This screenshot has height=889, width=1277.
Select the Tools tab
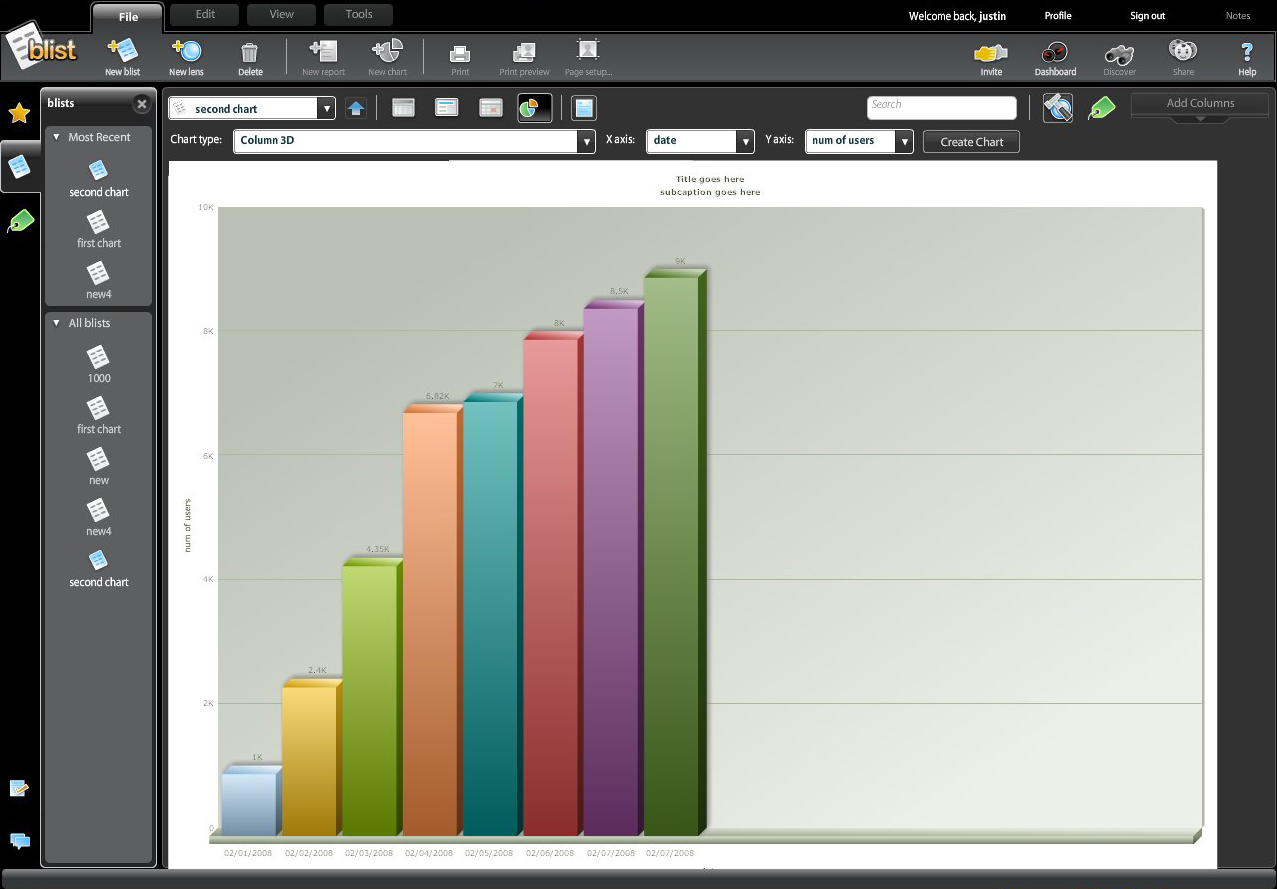tap(359, 15)
